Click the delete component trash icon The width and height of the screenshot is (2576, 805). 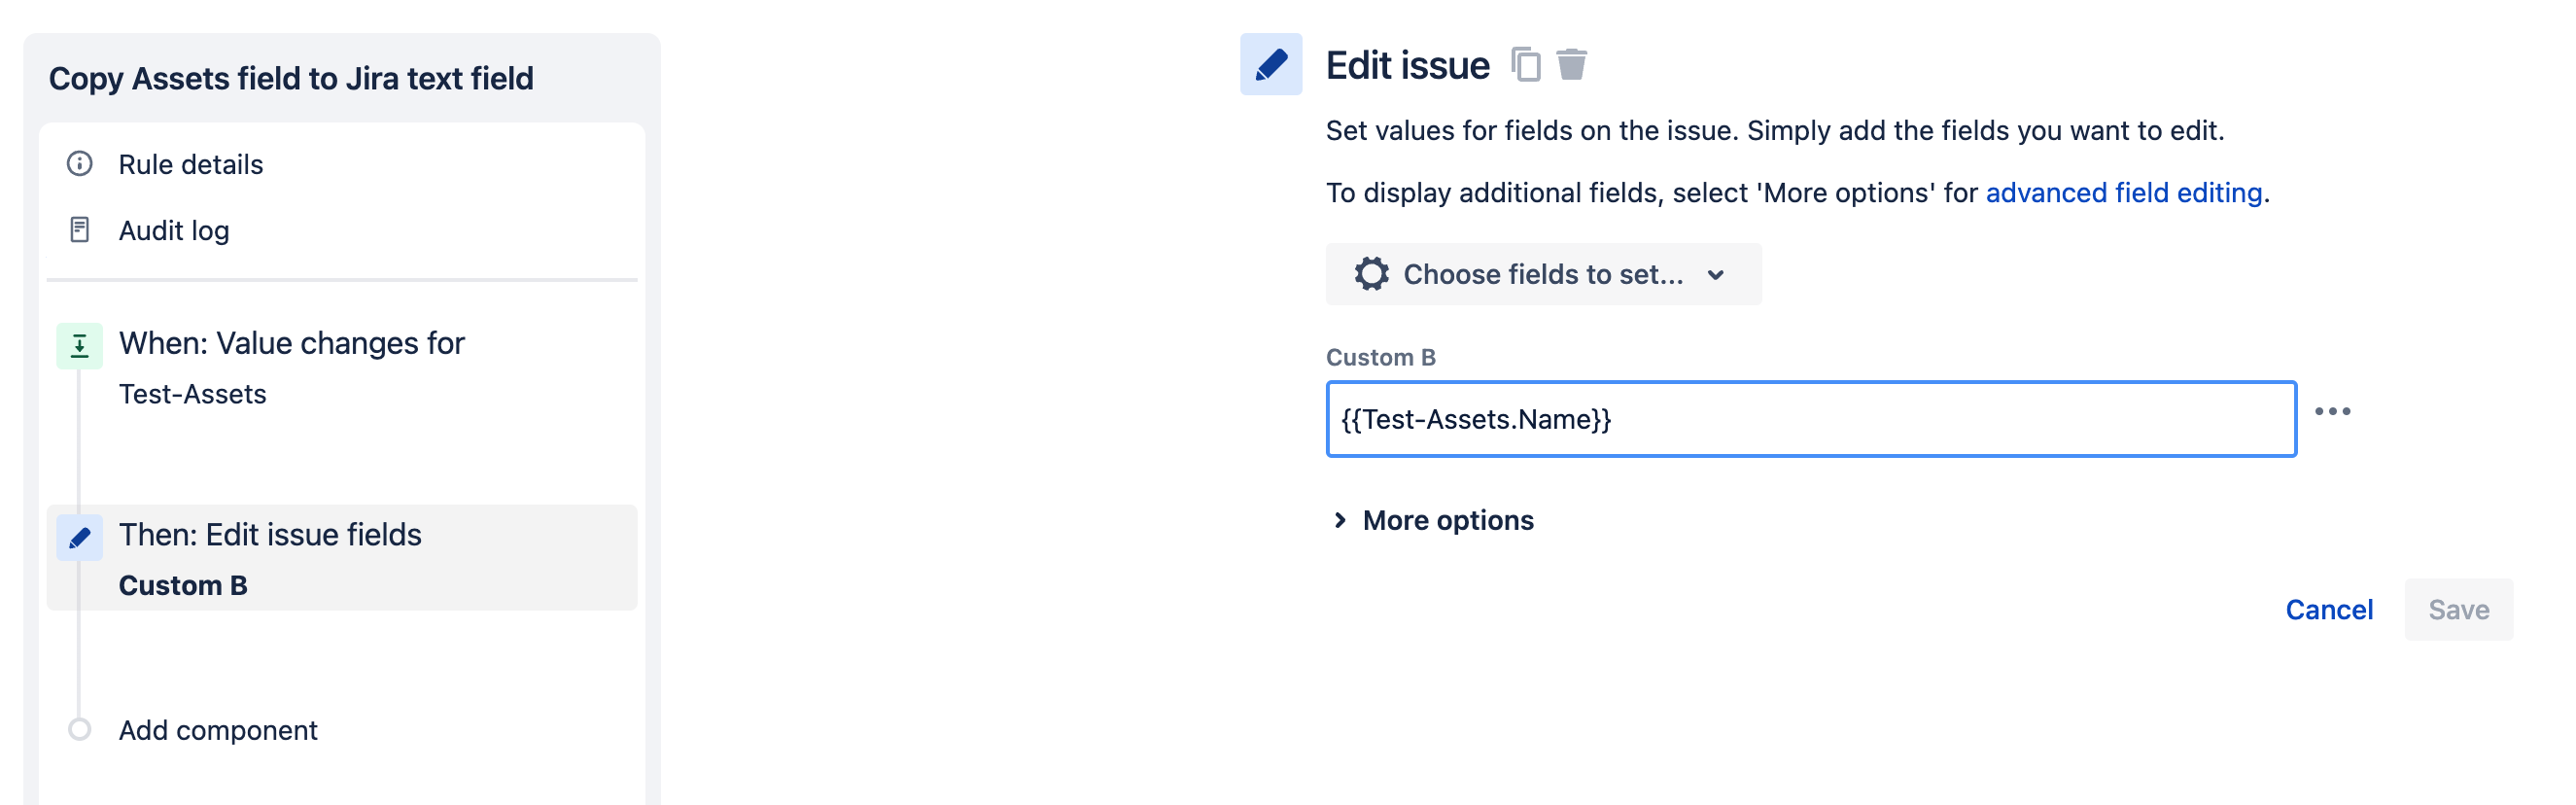1571,65
